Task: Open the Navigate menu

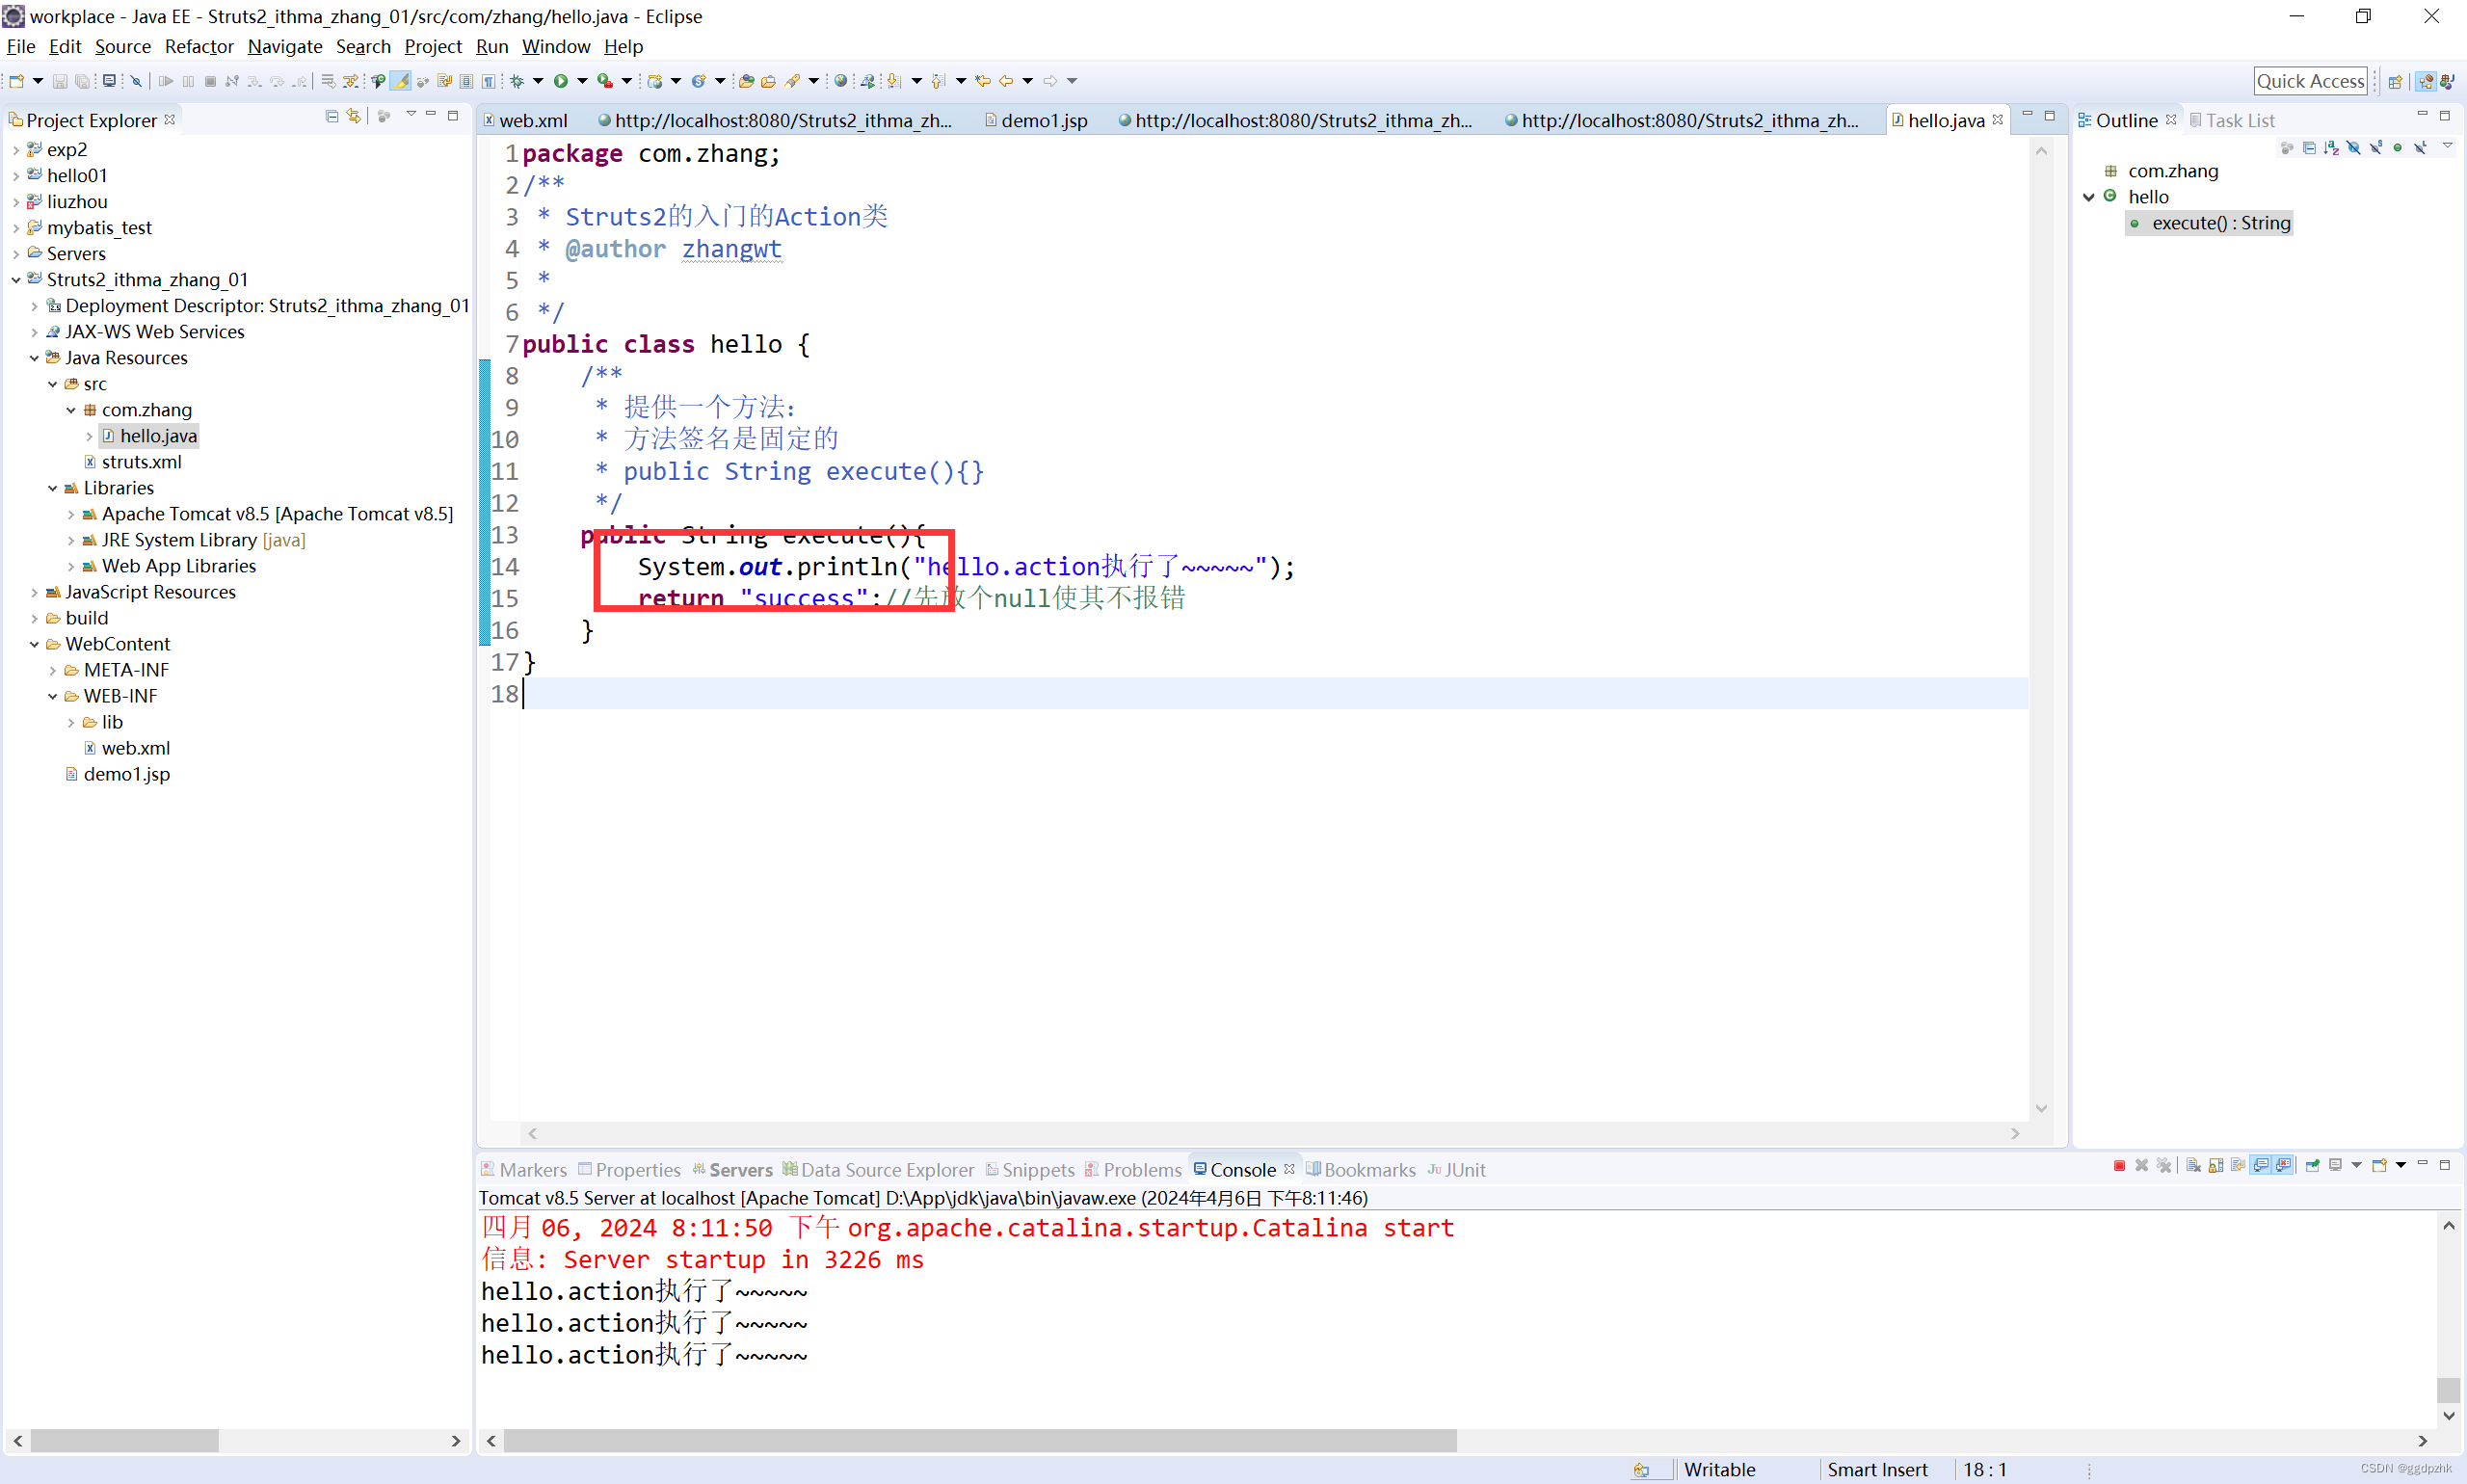Action: tap(283, 46)
